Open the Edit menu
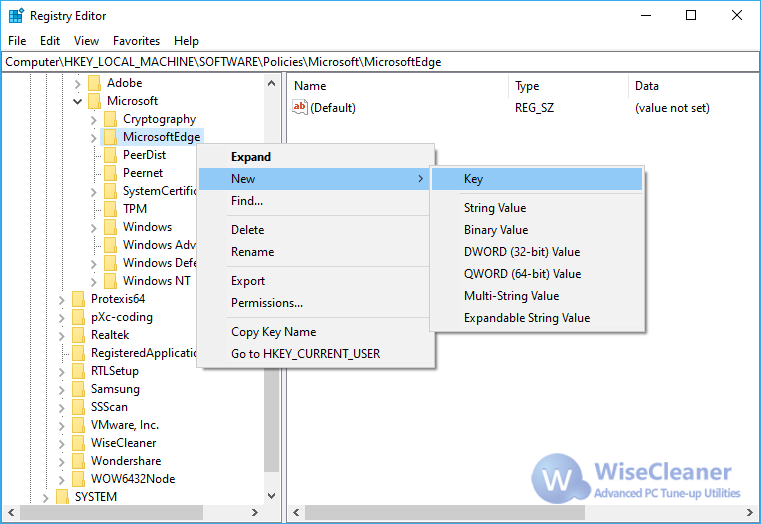The image size is (761, 524). pyautogui.click(x=50, y=41)
